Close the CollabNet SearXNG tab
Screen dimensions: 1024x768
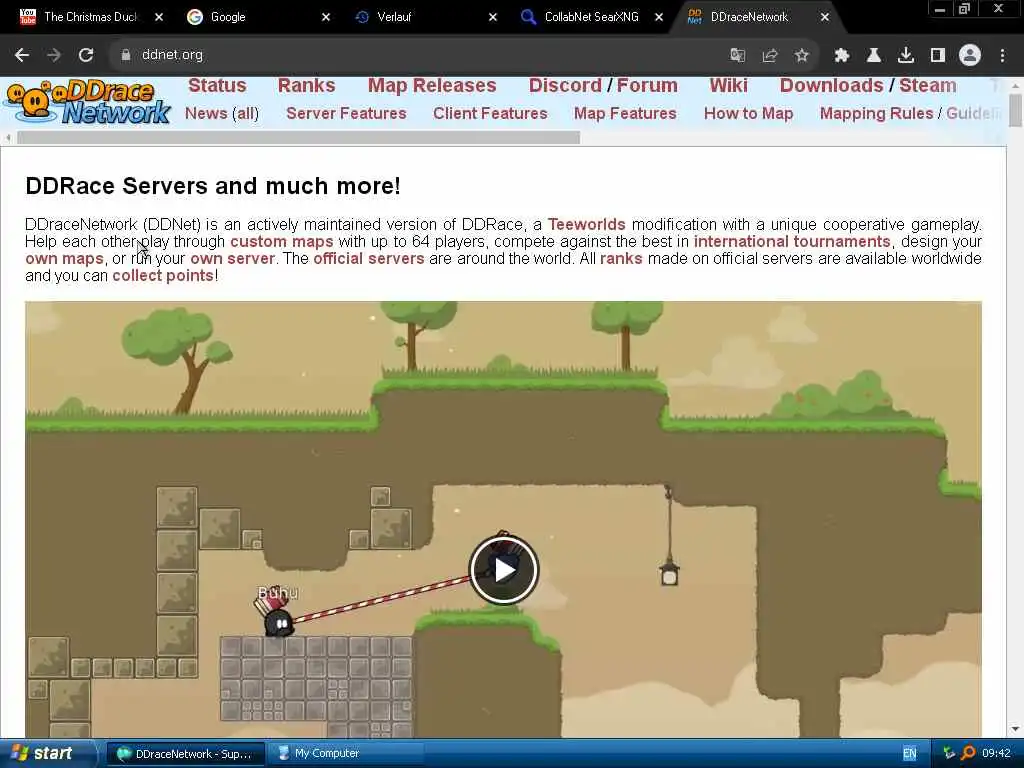[x=659, y=17]
